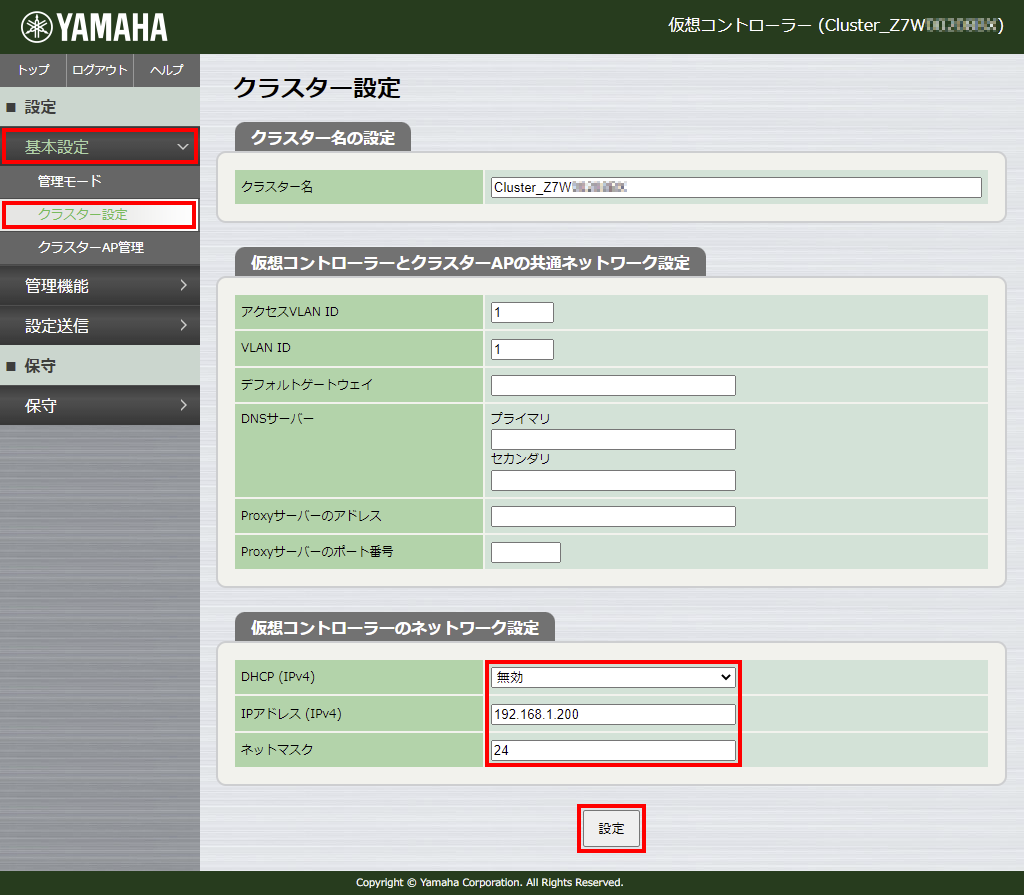Click the ログアウト link
1024x895 pixels.
point(100,70)
